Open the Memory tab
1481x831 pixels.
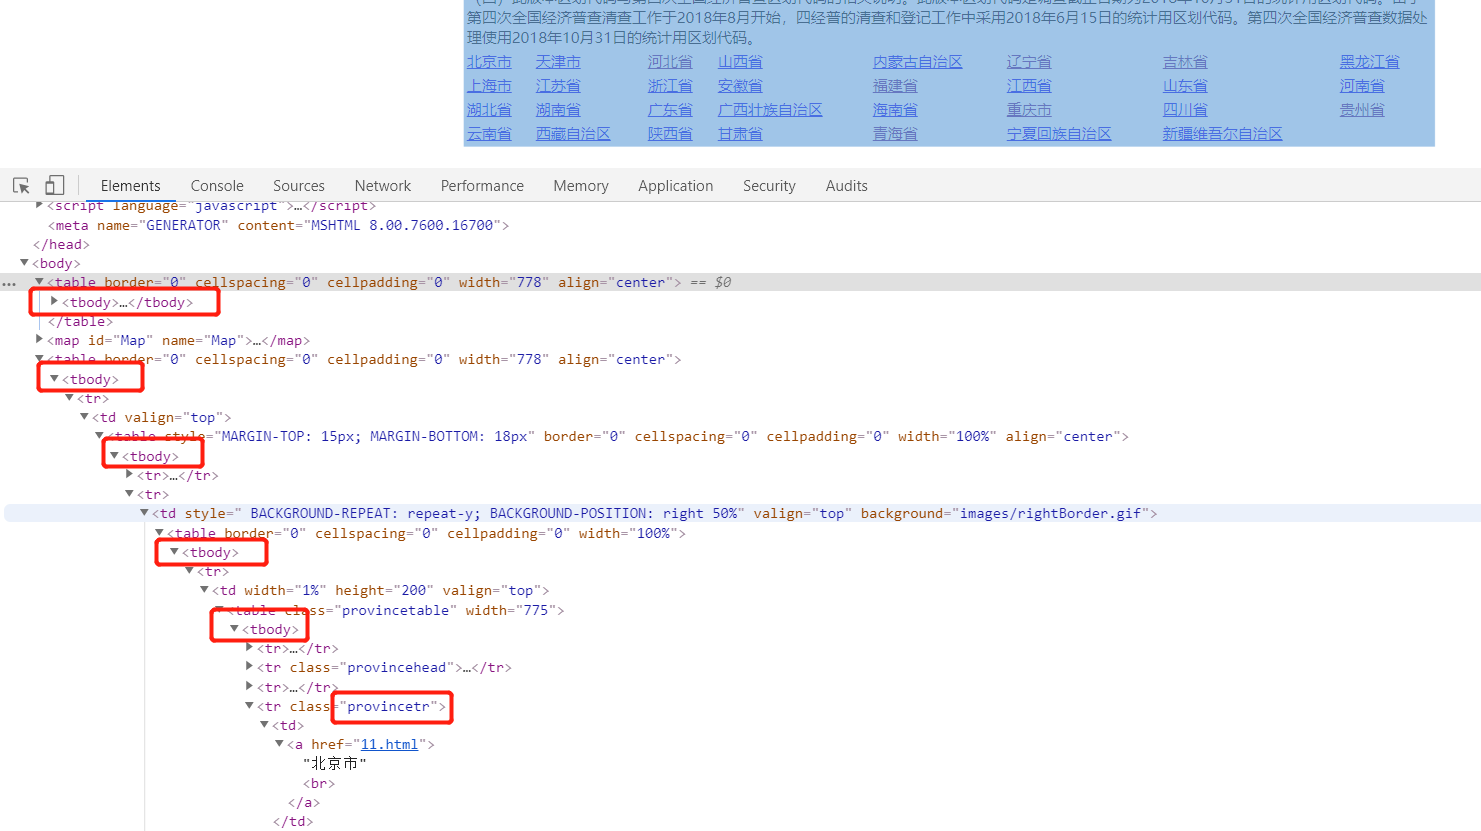[581, 186]
